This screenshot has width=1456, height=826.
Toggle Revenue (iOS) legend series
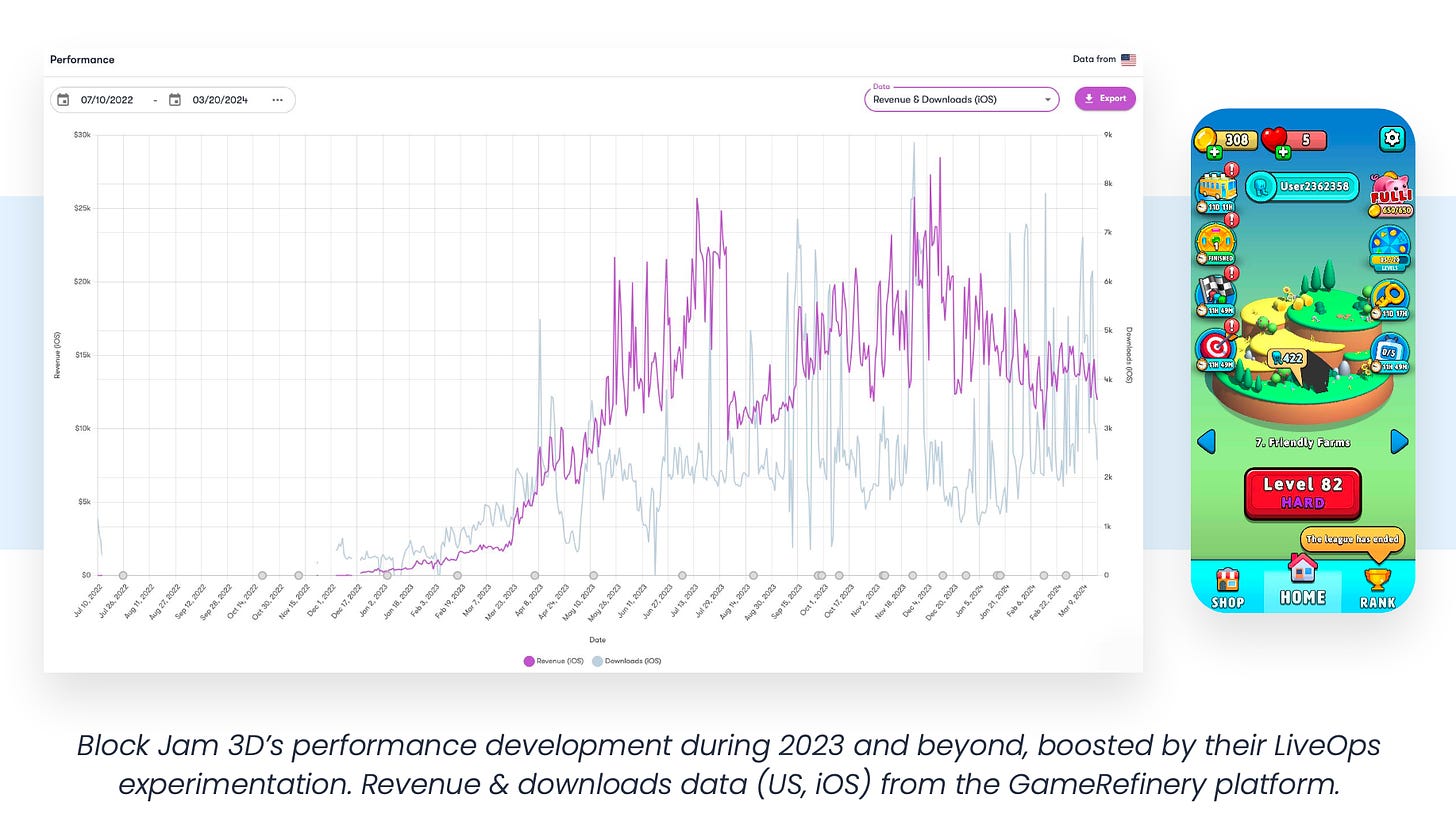tap(553, 661)
